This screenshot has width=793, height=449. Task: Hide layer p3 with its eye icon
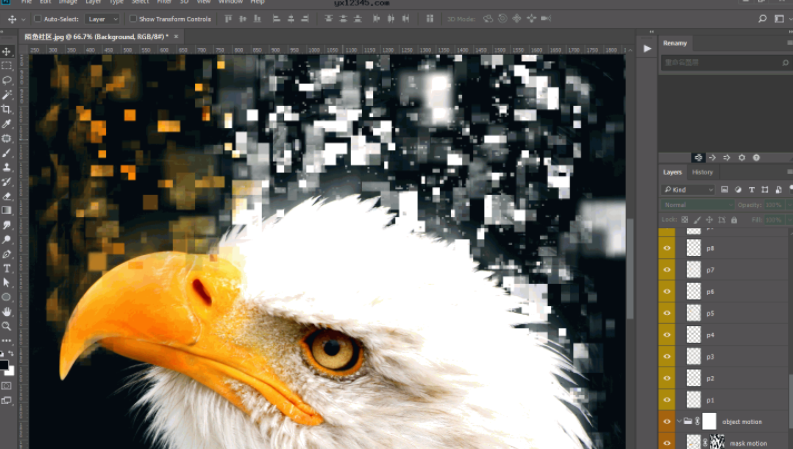(667, 356)
